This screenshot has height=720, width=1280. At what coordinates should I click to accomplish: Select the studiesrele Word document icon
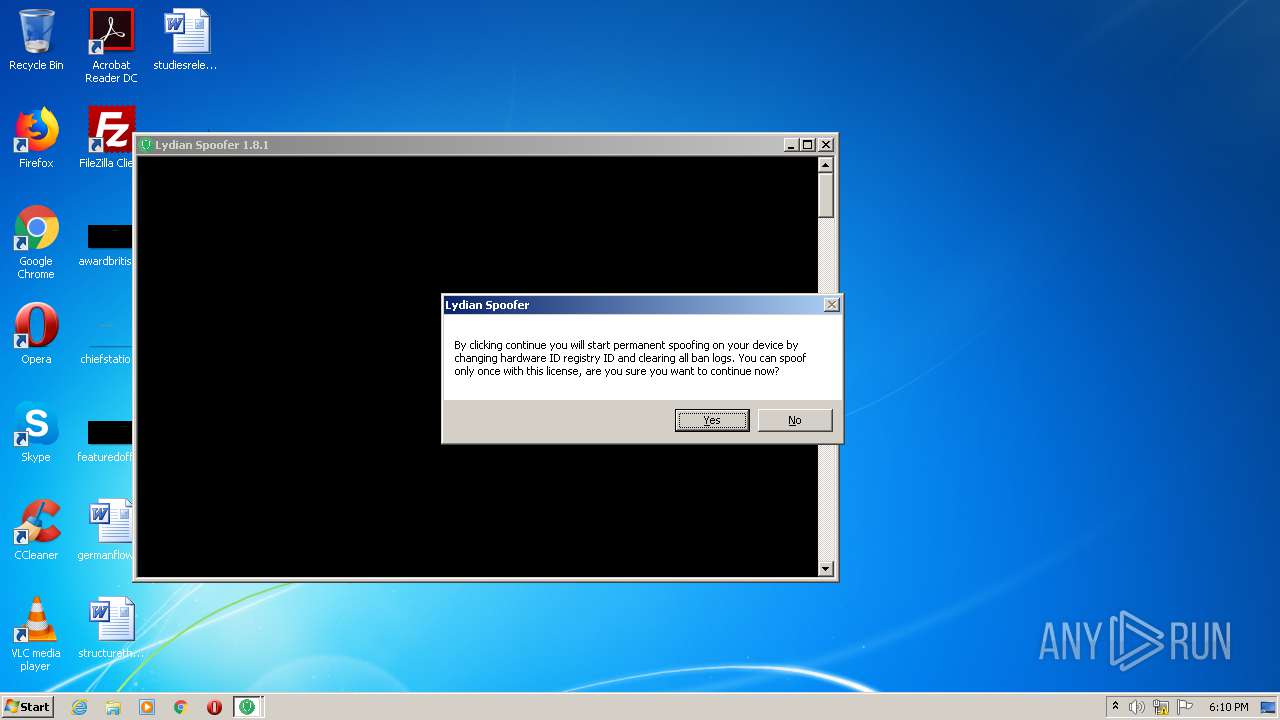[186, 40]
